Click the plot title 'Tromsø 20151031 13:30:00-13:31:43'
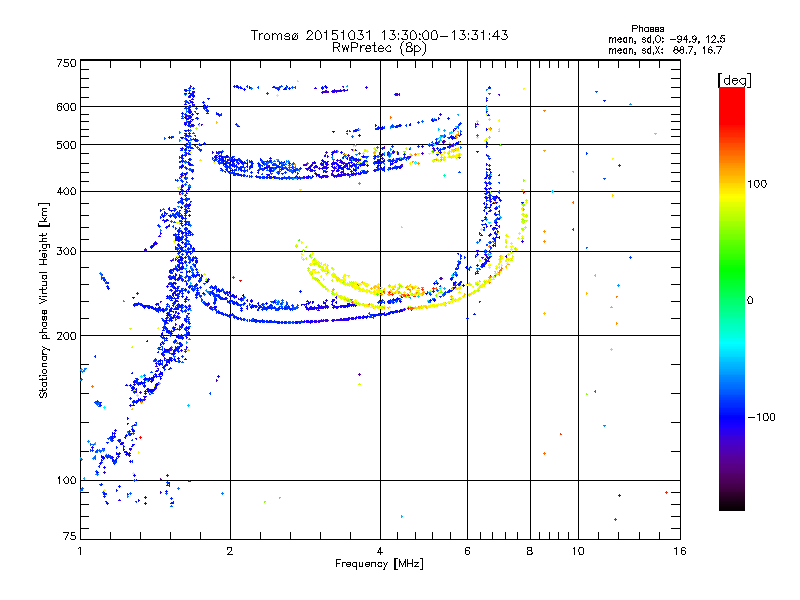This screenshot has height=600, width=800. click(379, 35)
